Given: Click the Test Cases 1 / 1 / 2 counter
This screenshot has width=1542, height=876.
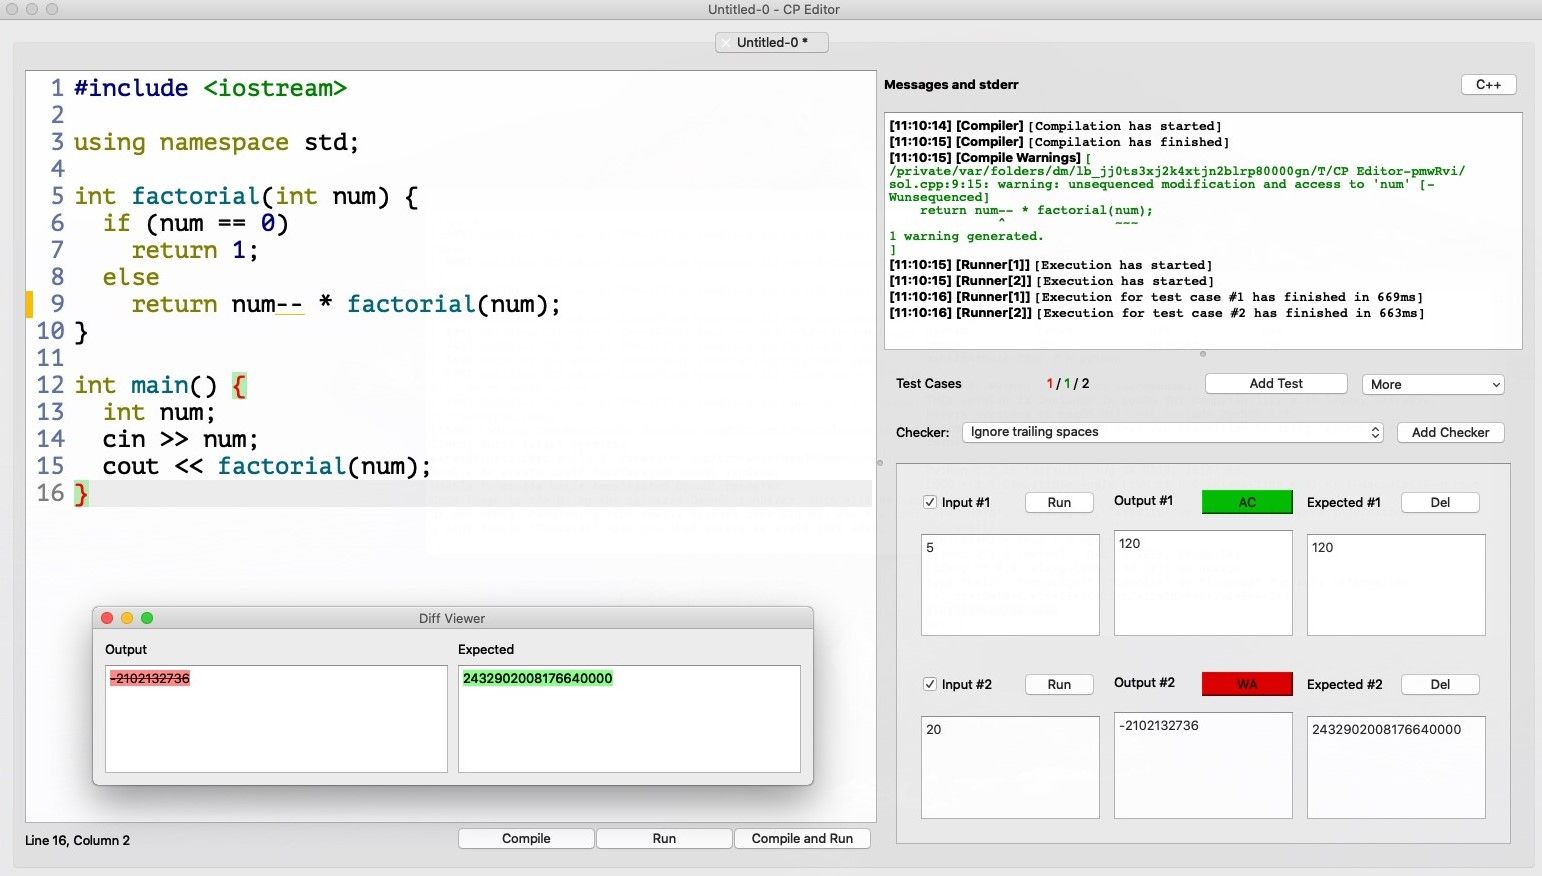Looking at the screenshot, I should pyautogui.click(x=1068, y=384).
